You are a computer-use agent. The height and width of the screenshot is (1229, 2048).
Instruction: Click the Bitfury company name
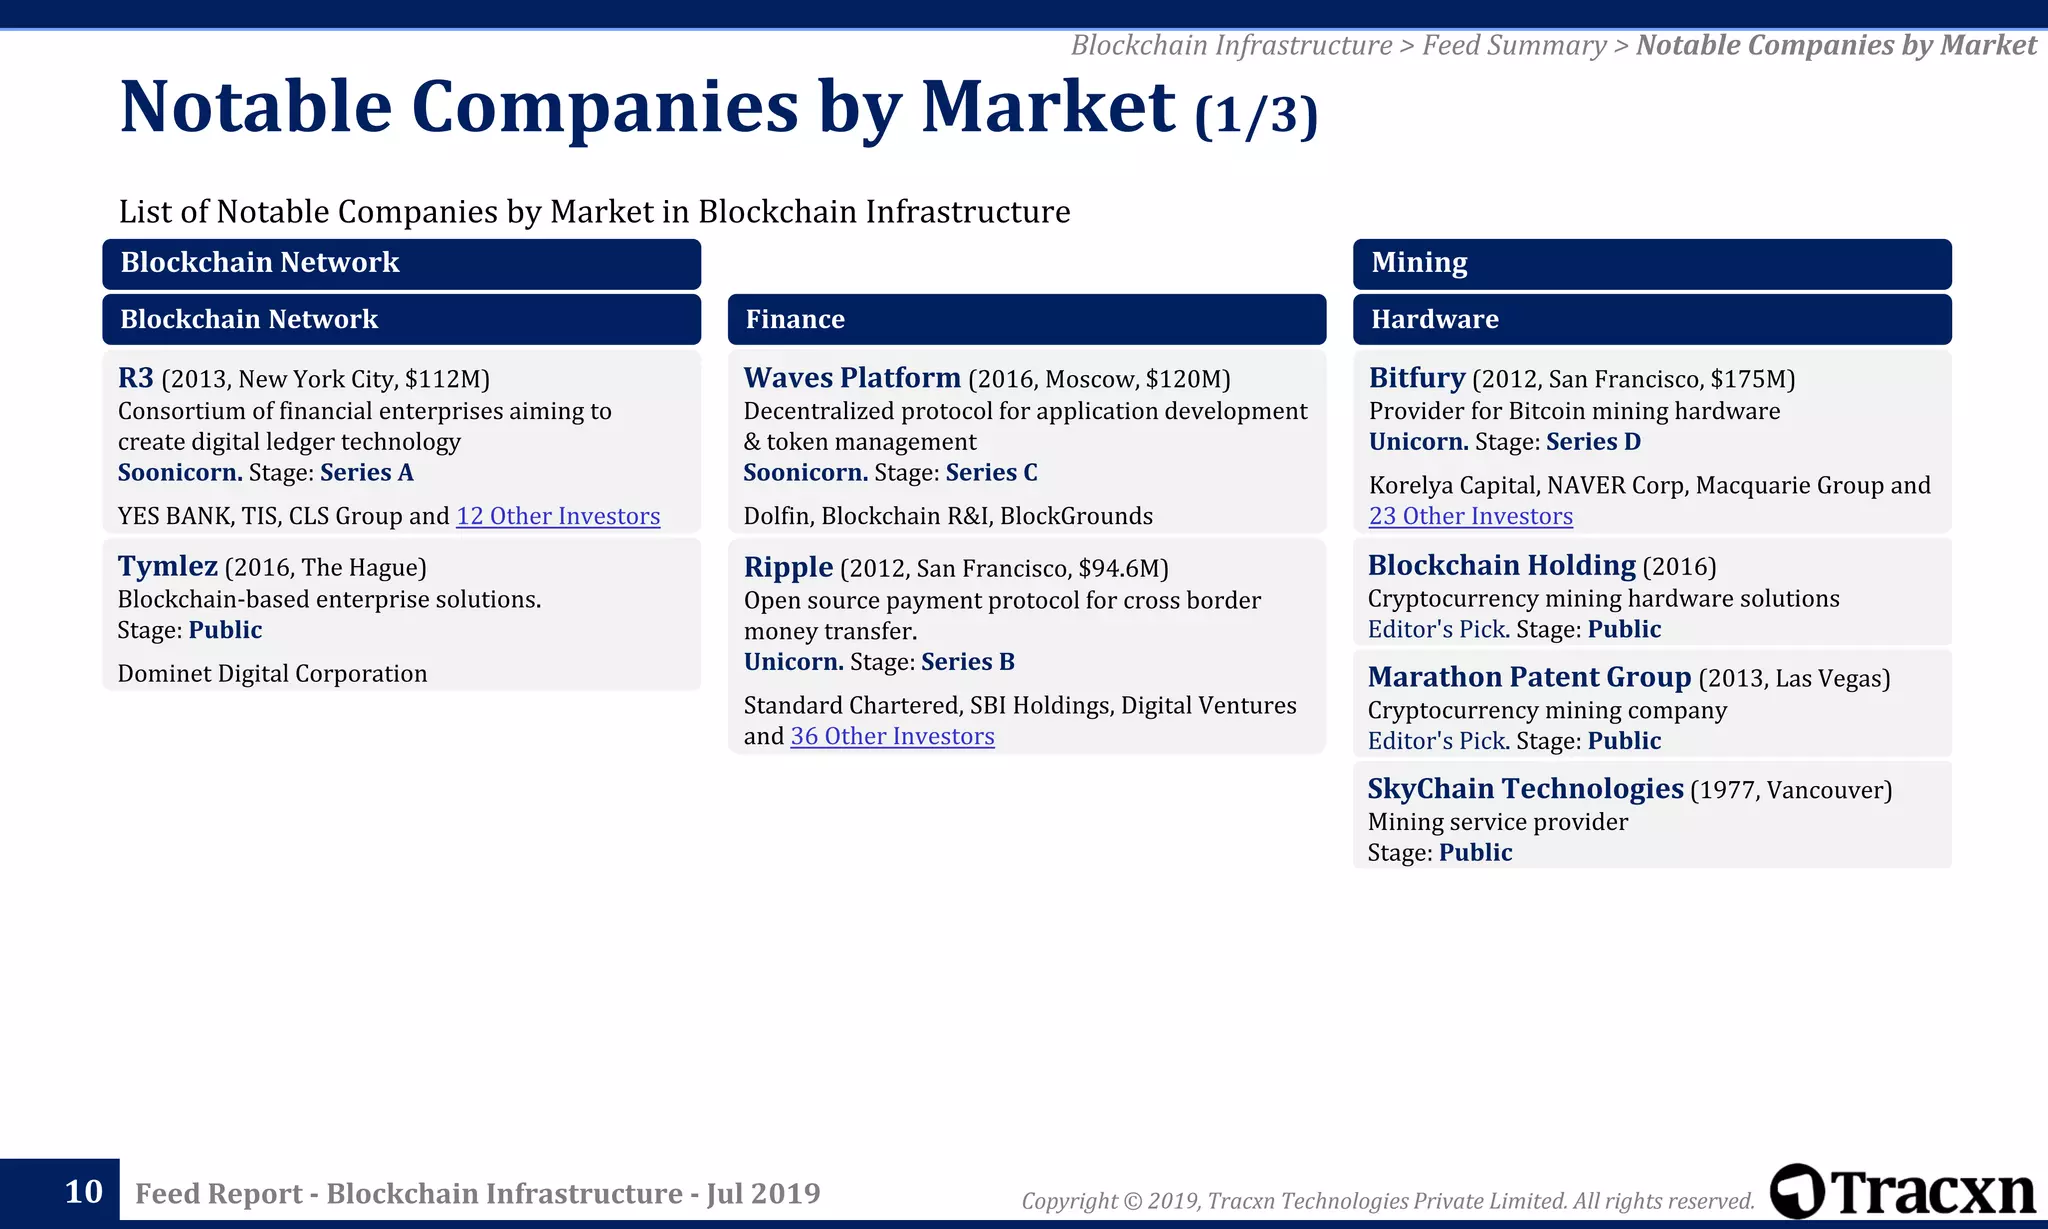1417,378
